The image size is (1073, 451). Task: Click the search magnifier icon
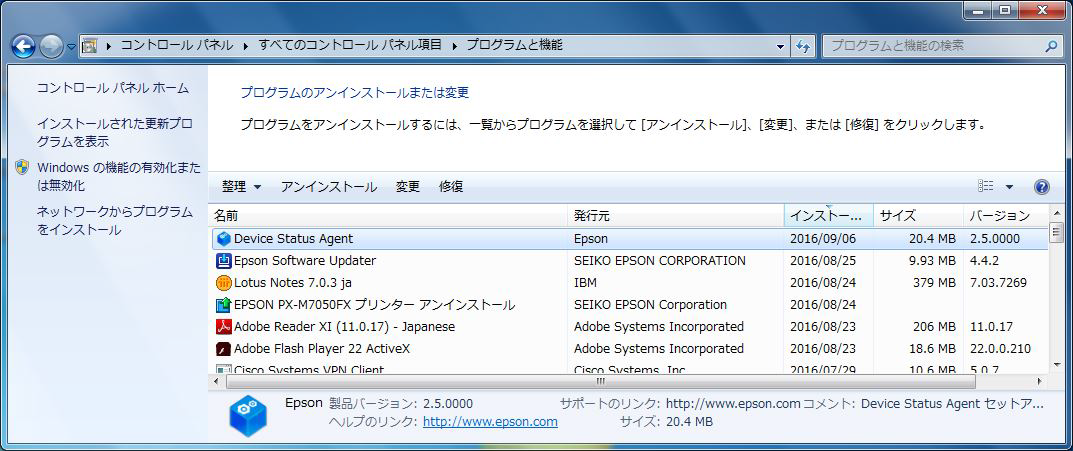coord(1051,46)
